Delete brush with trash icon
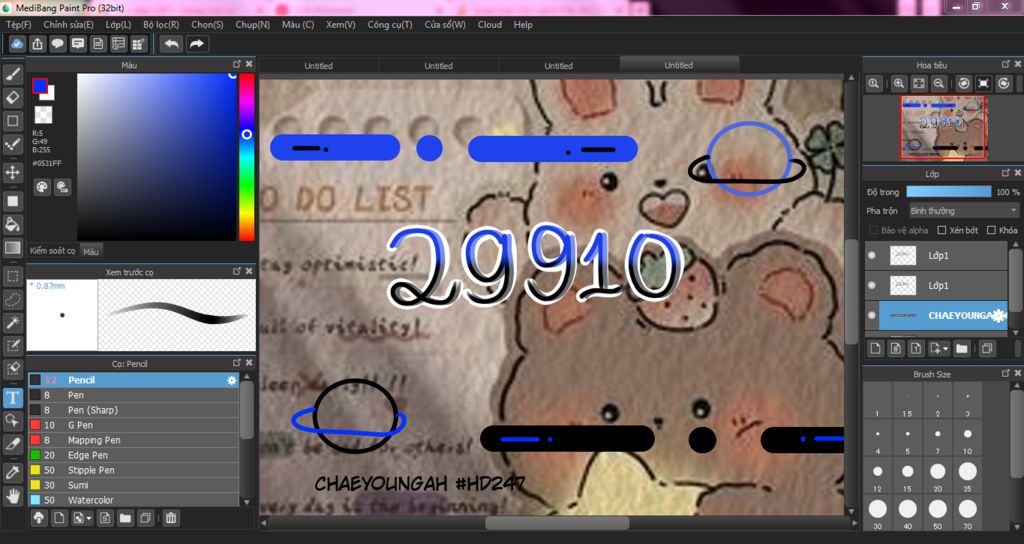 coord(170,518)
